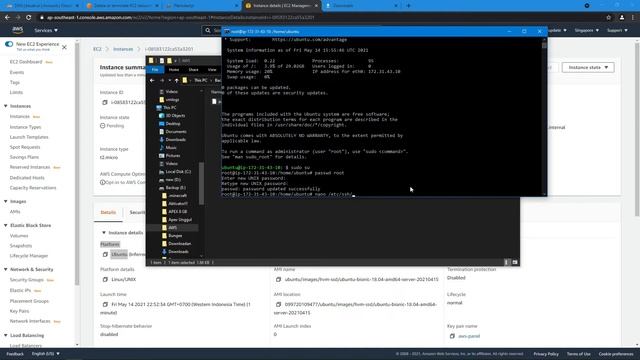Open the aws-panel key pair link
Screen dimensions: 640x360
click(x=469, y=336)
